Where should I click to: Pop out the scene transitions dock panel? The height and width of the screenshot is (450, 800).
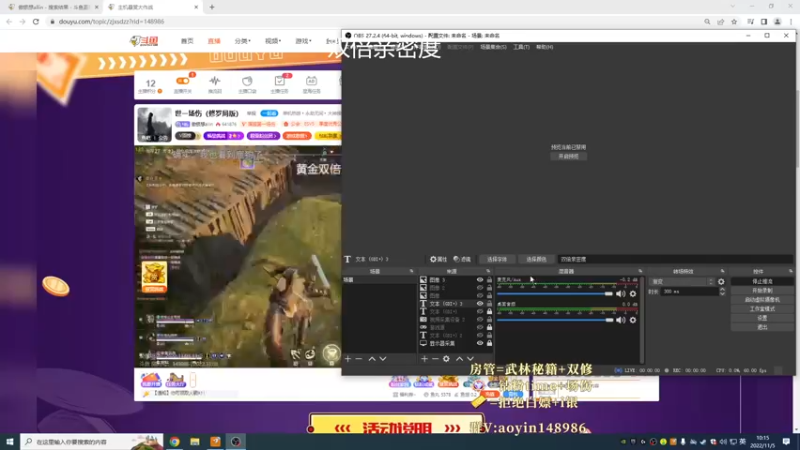(722, 271)
